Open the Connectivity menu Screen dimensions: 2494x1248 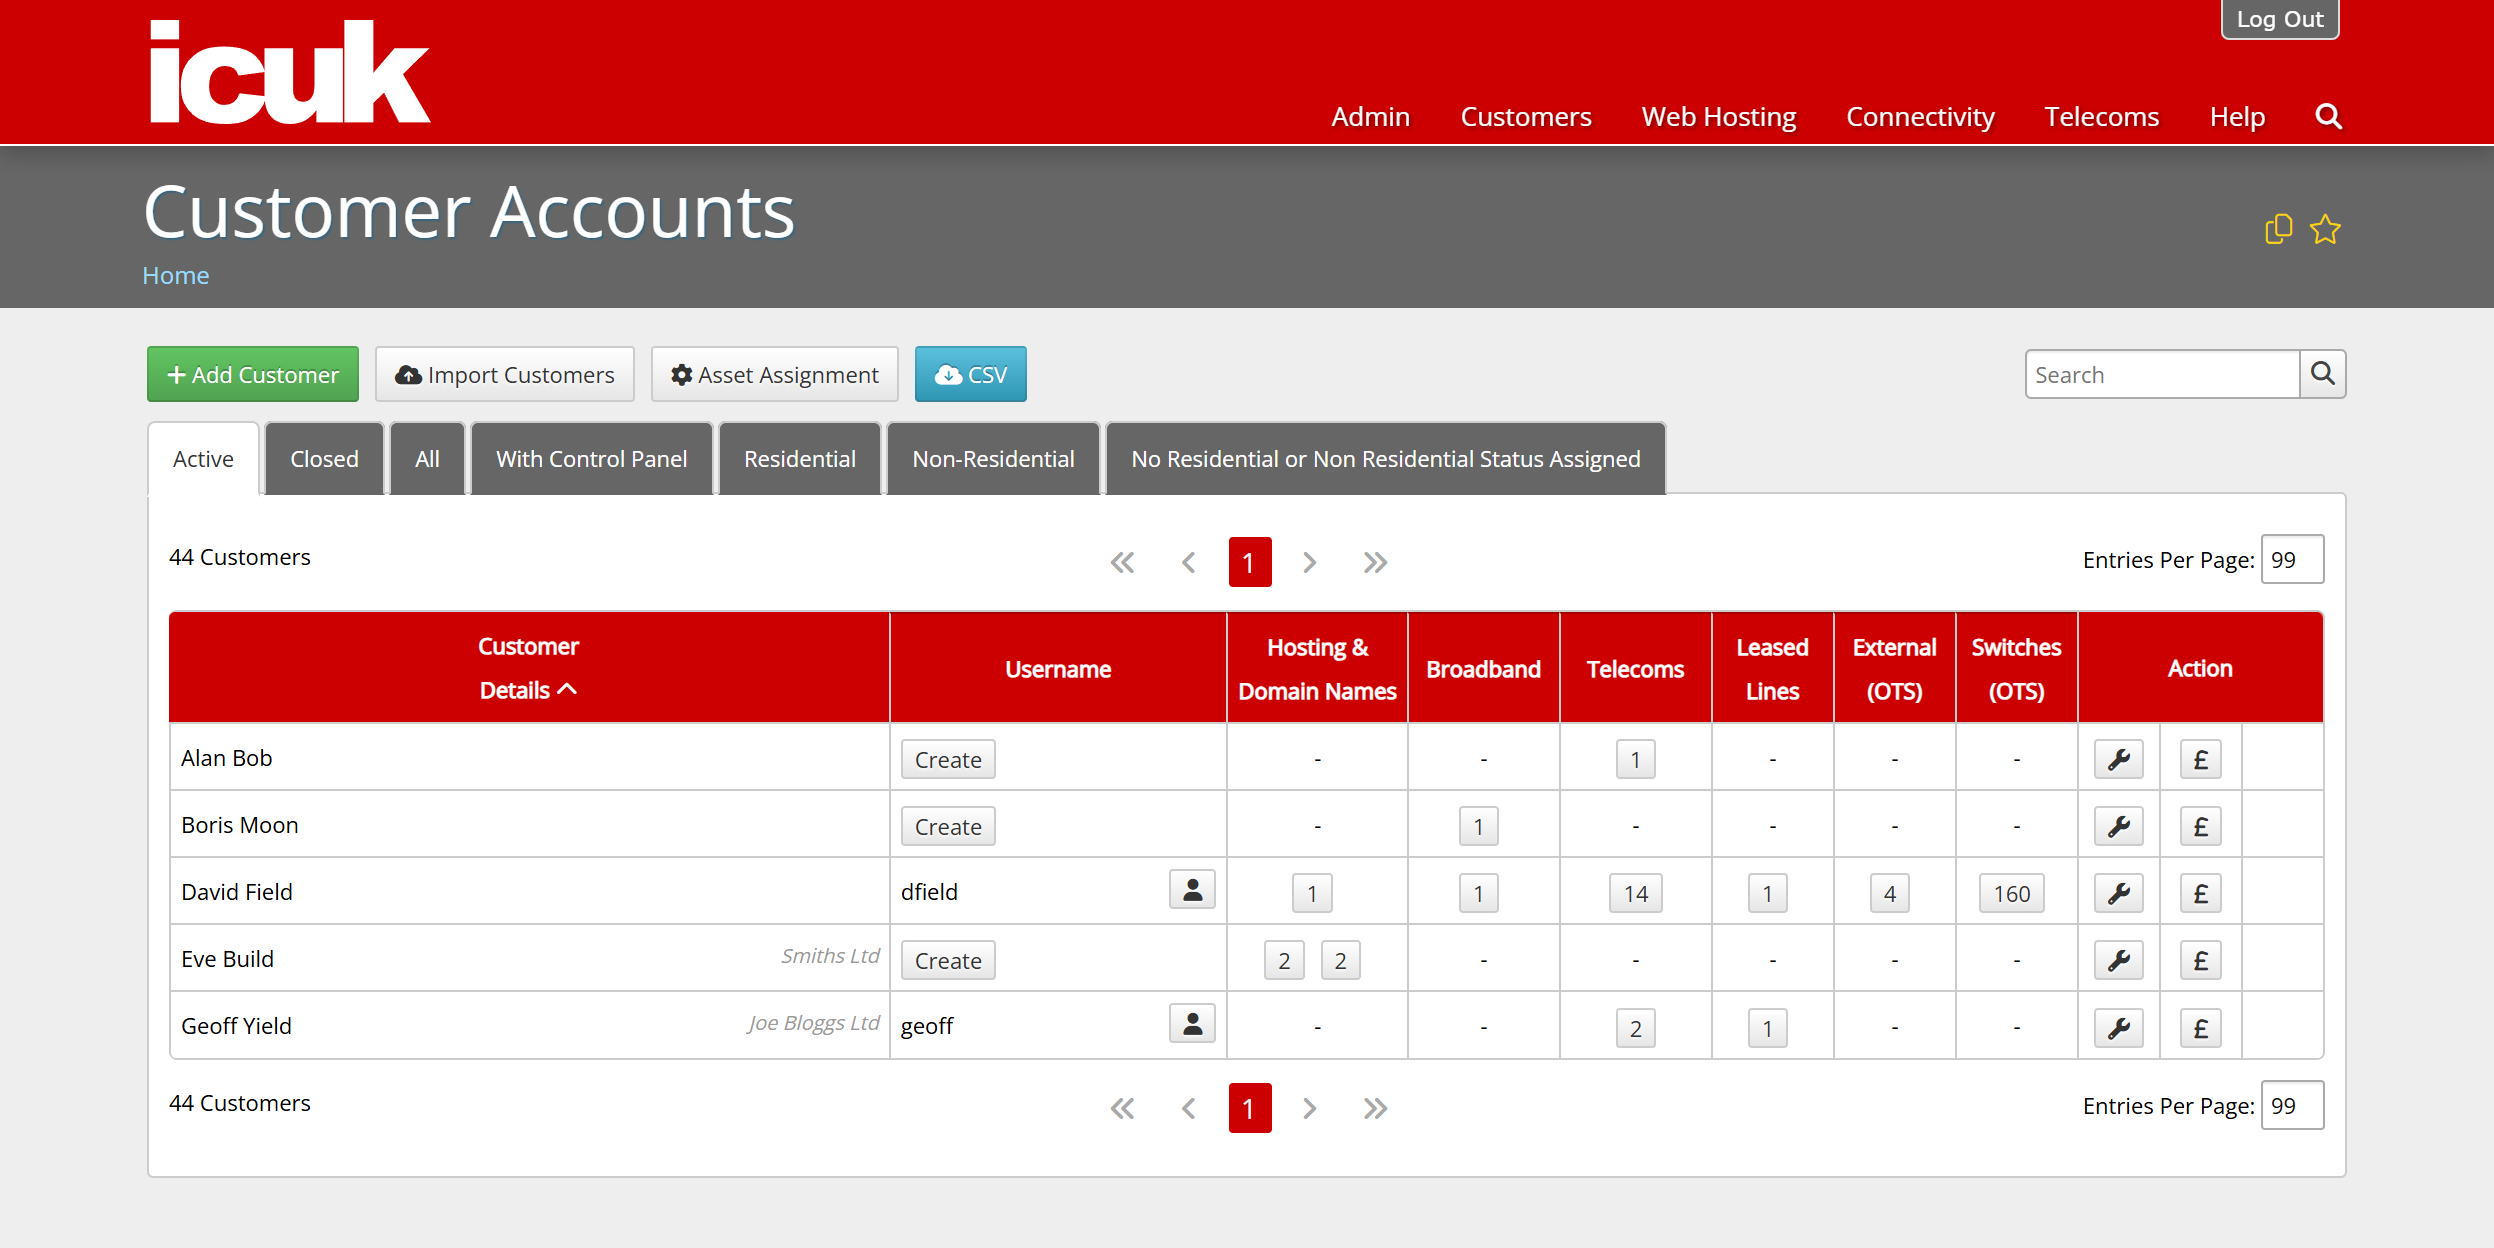1920,117
